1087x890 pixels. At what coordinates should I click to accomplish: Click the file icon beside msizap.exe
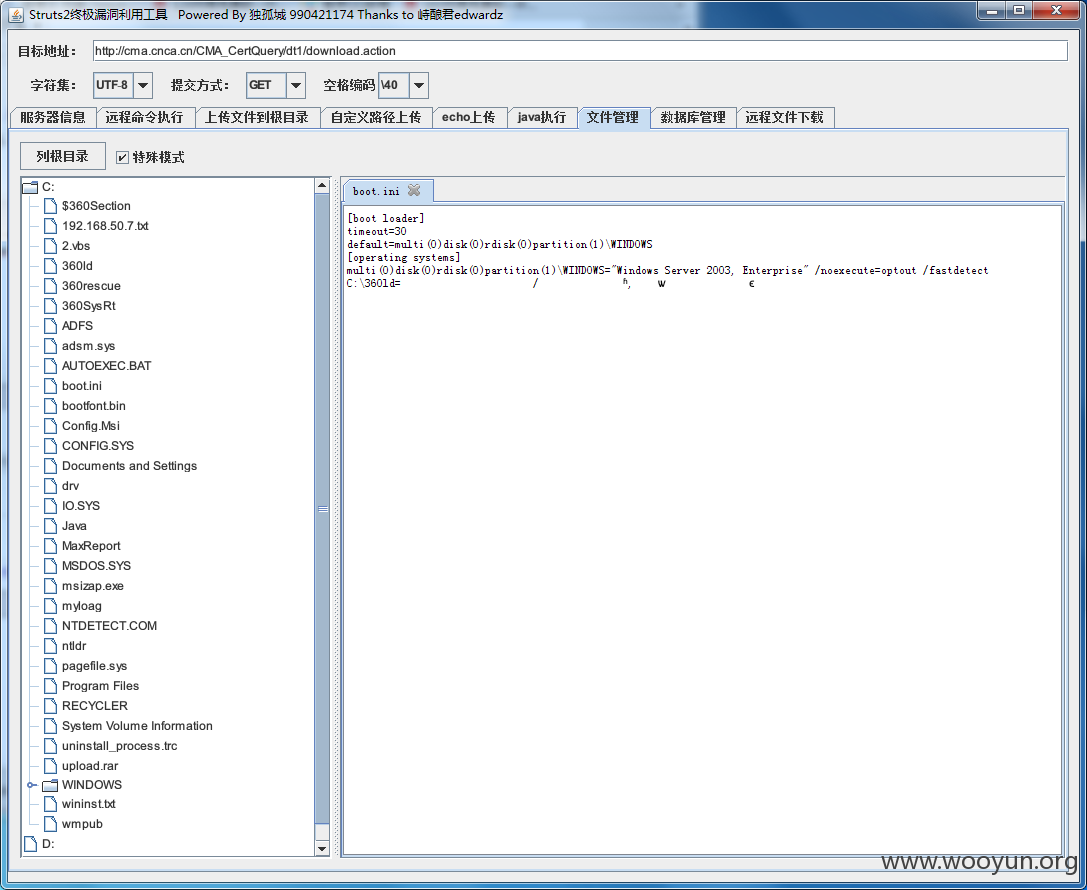click(x=50, y=586)
